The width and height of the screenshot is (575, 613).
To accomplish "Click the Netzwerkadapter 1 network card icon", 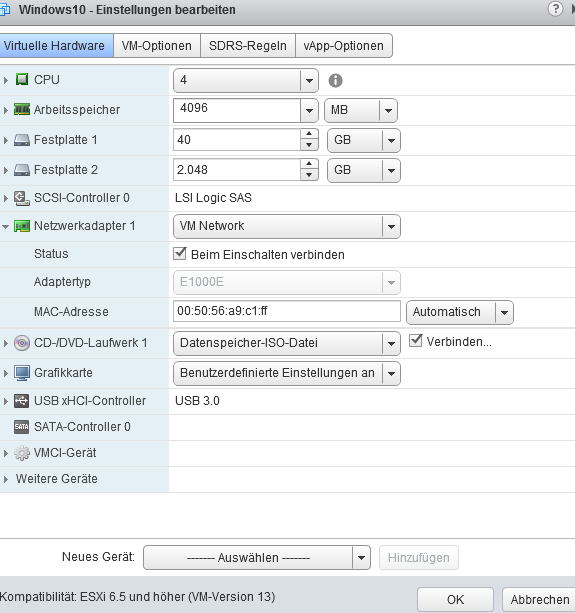I will [22, 226].
